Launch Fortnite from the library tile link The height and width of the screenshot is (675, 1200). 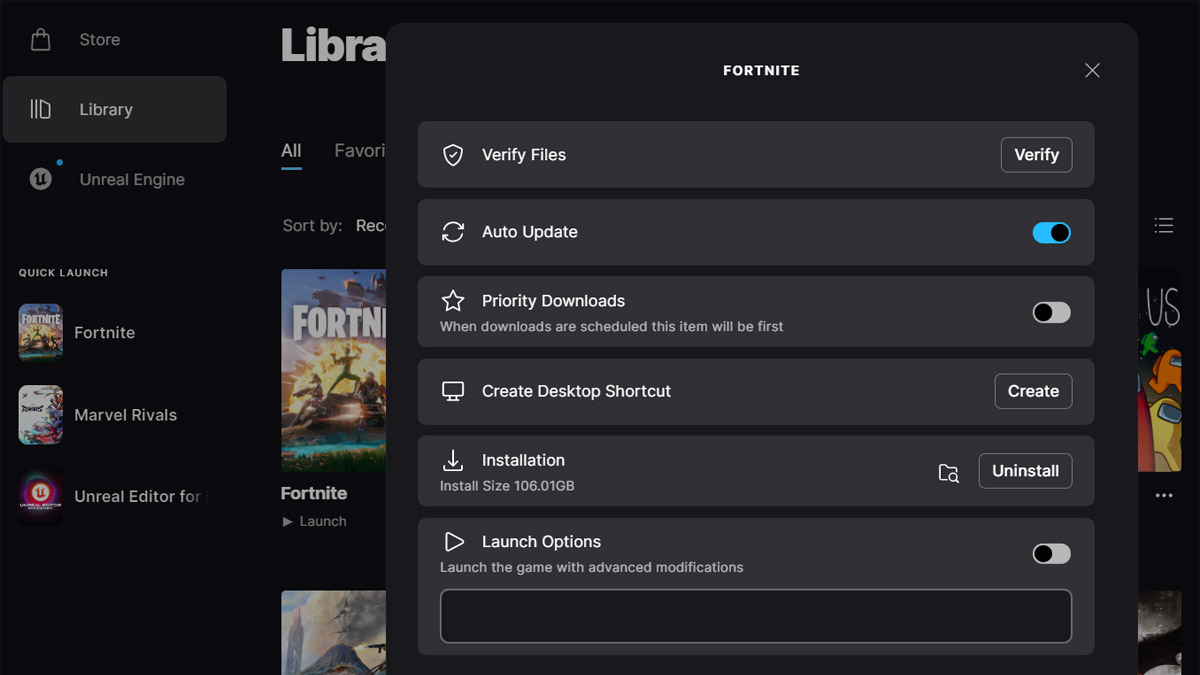[x=315, y=521]
